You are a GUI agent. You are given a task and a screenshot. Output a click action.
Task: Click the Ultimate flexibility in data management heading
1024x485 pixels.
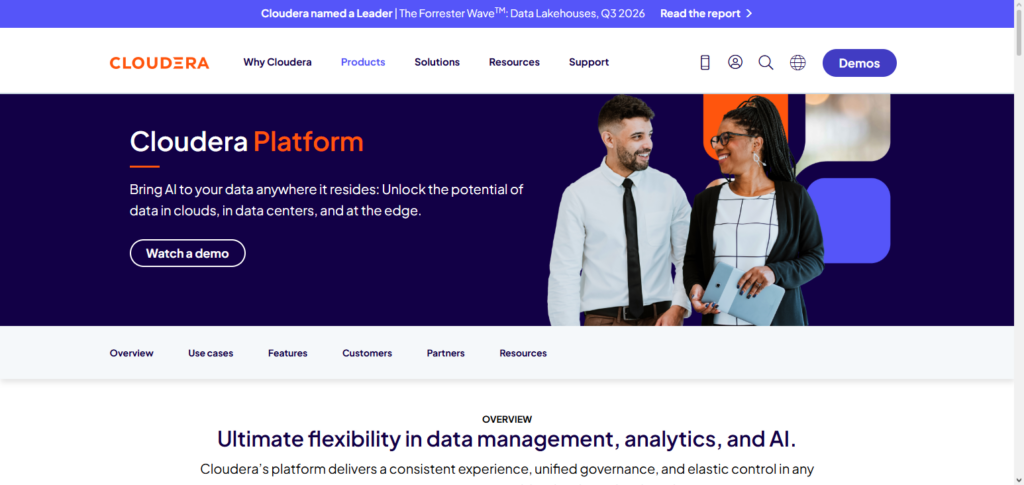[507, 439]
